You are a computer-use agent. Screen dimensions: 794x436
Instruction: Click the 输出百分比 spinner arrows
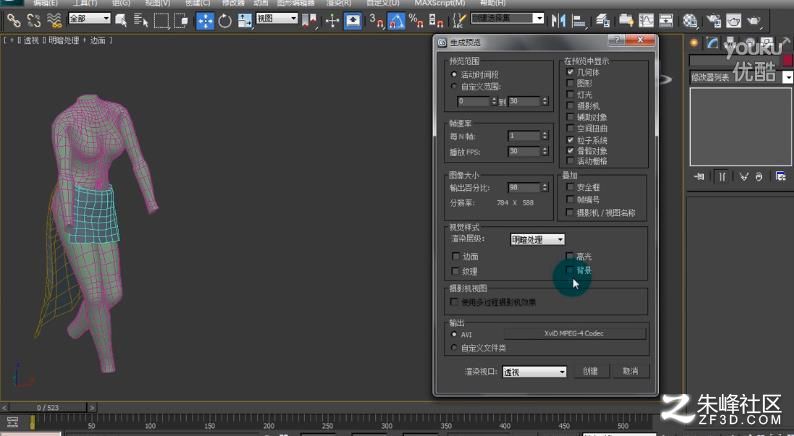pyautogui.click(x=545, y=187)
